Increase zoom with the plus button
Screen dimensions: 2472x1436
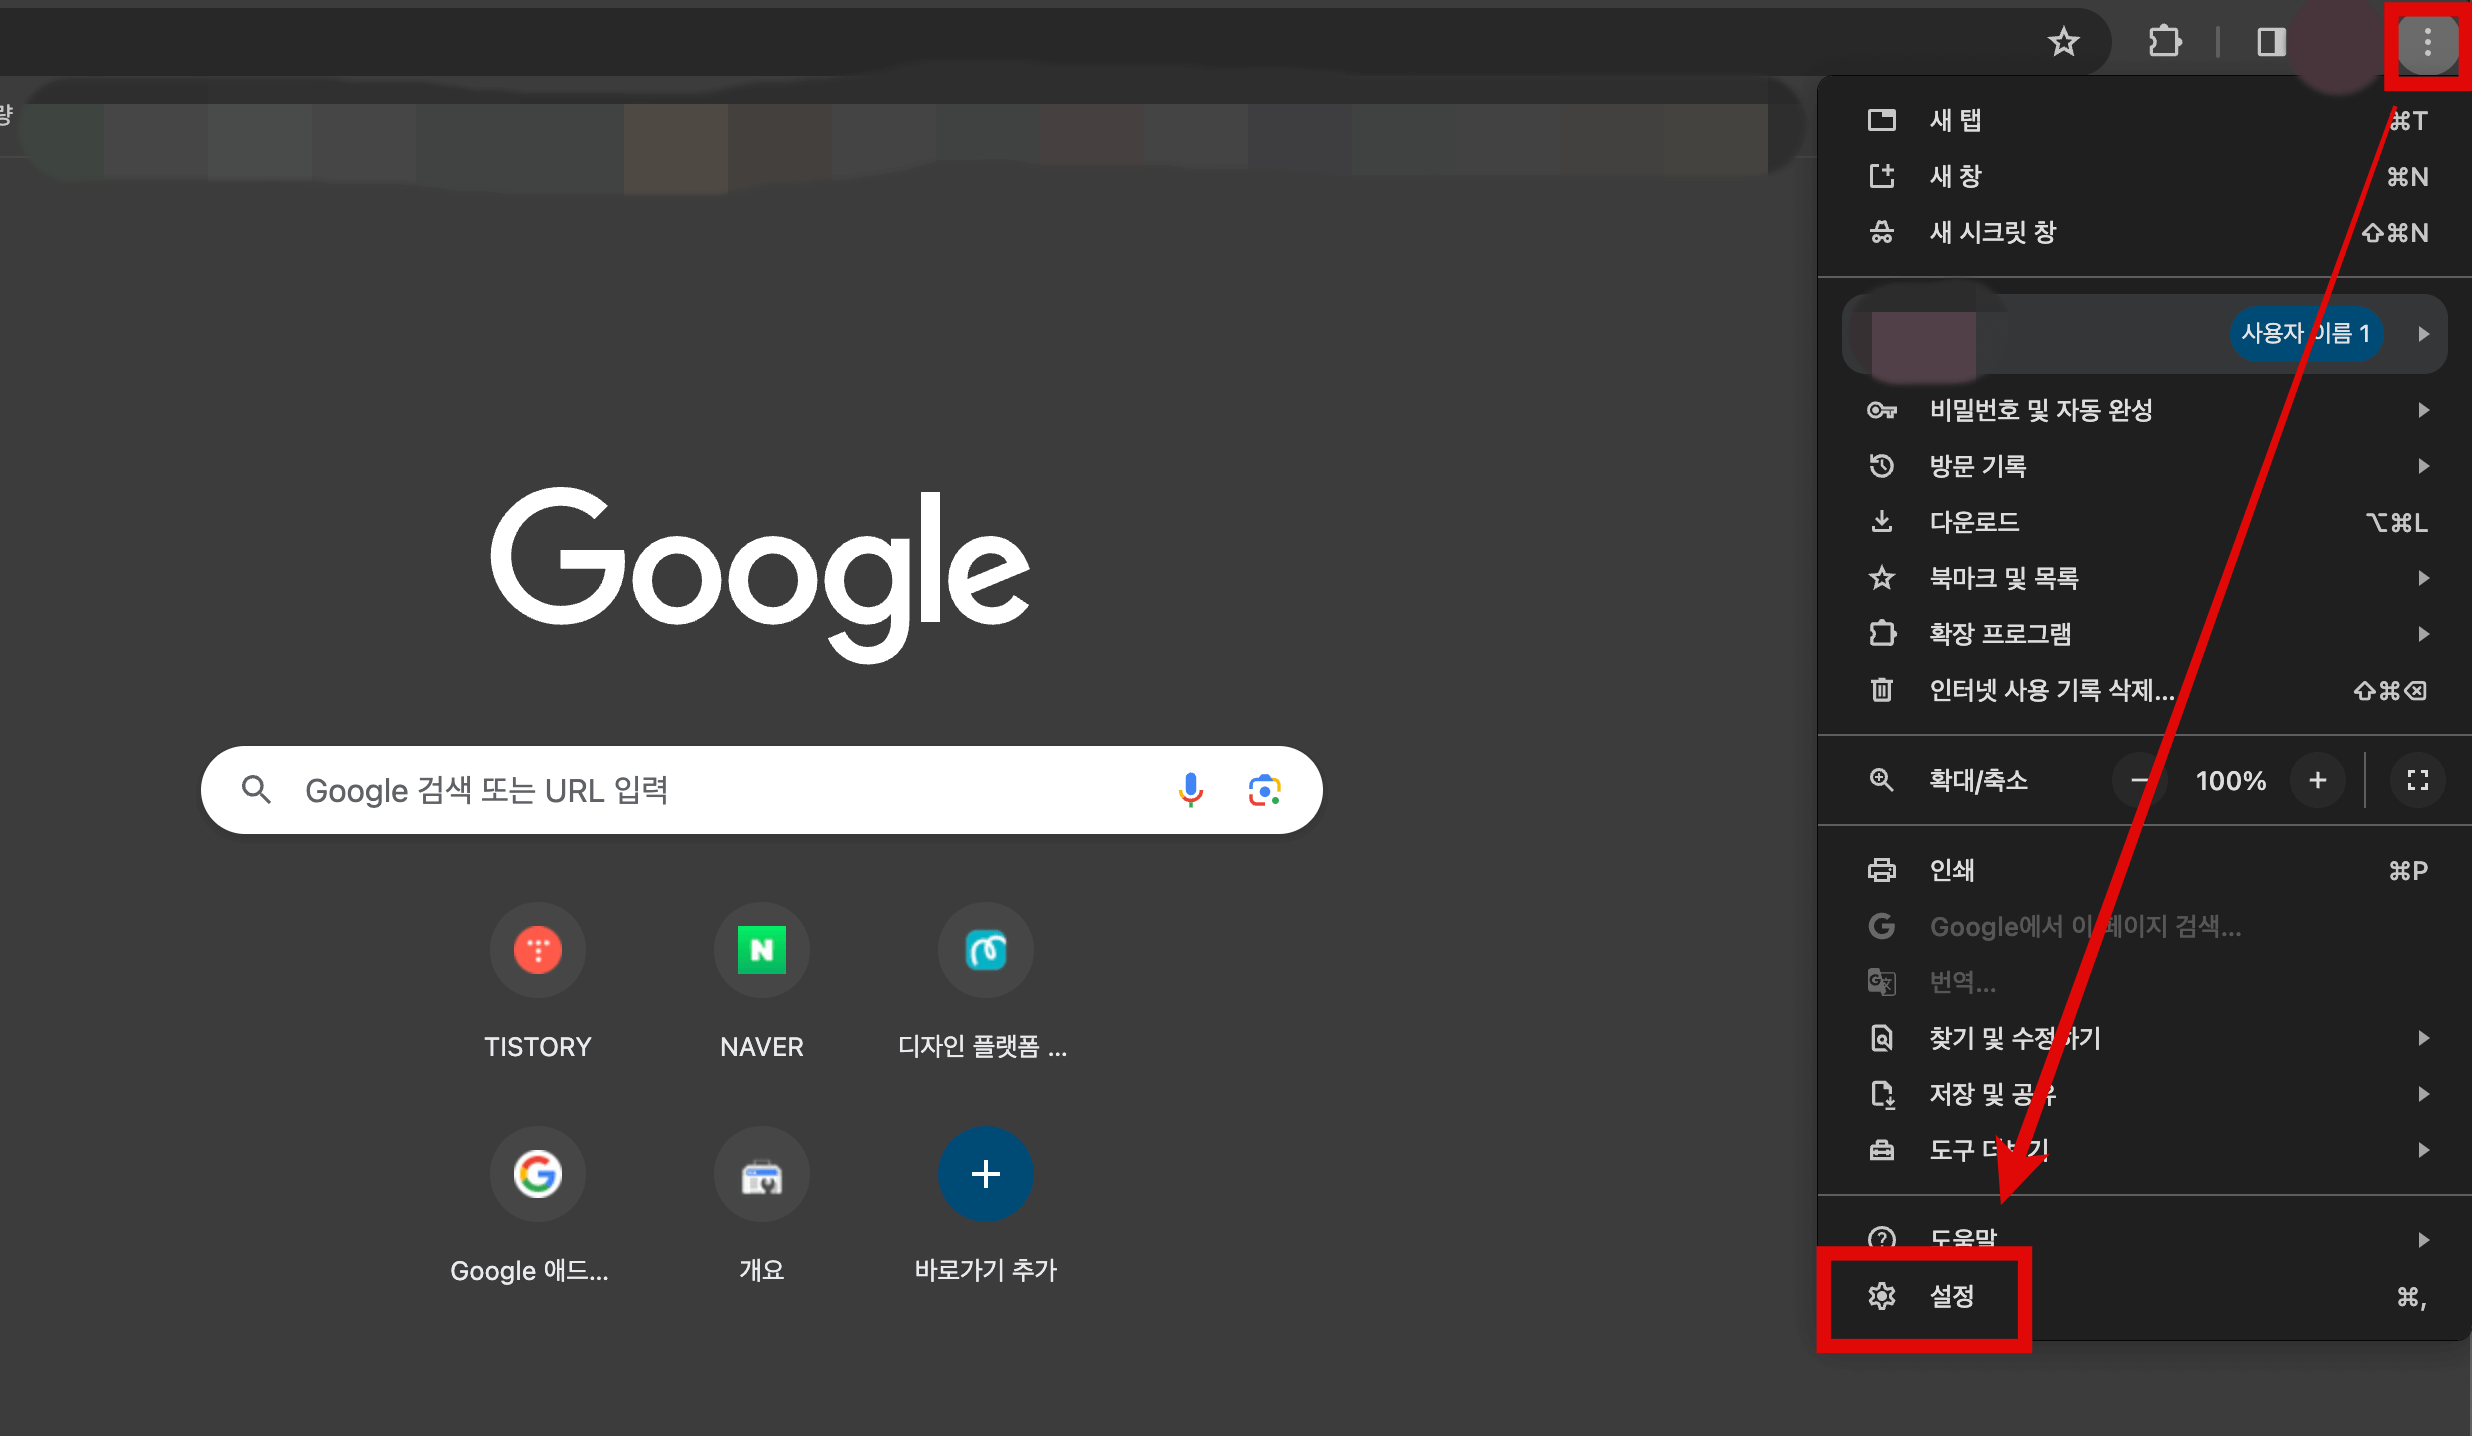coord(2318,780)
